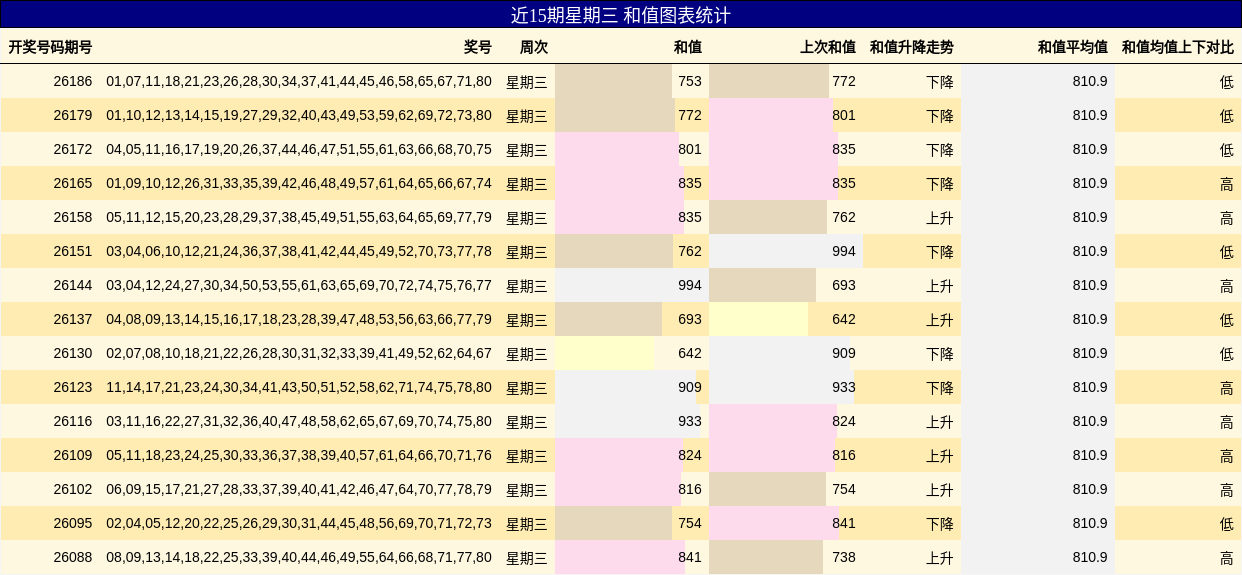Click the 和值平均值 column header
The image size is (1242, 575).
coord(1073,47)
